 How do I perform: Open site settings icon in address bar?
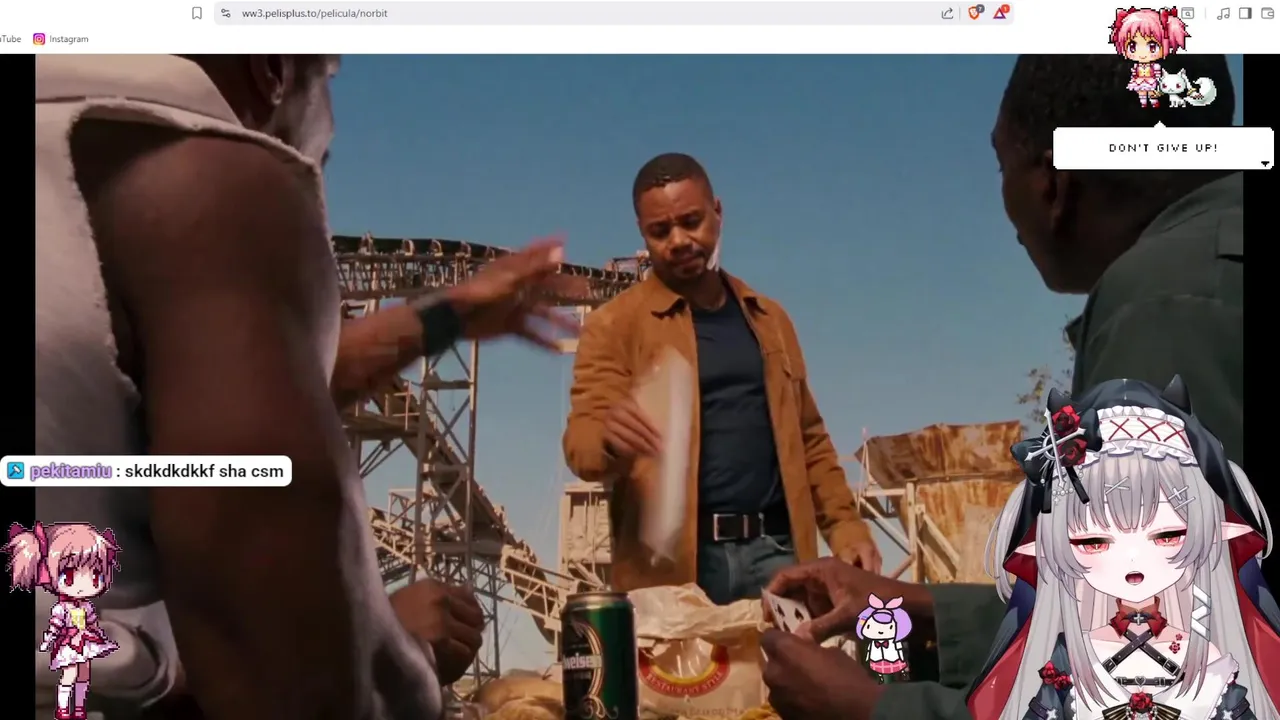tap(225, 13)
